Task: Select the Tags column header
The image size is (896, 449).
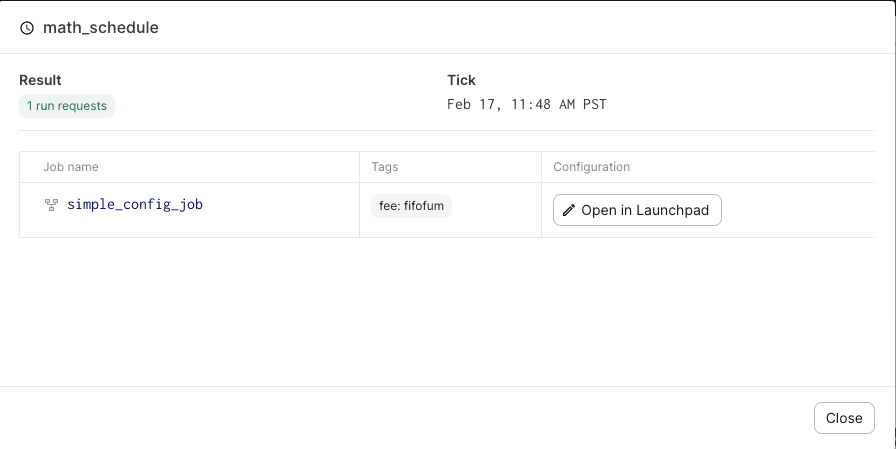Action: tap(385, 167)
